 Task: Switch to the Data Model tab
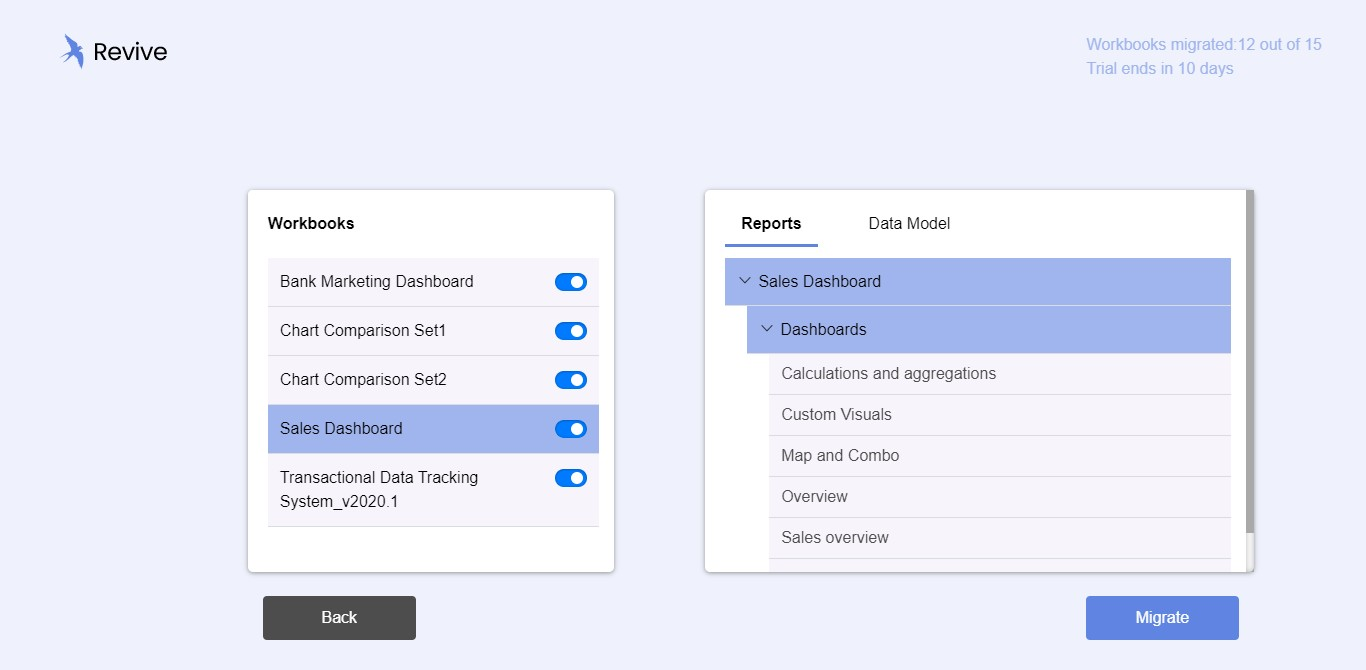(x=908, y=224)
